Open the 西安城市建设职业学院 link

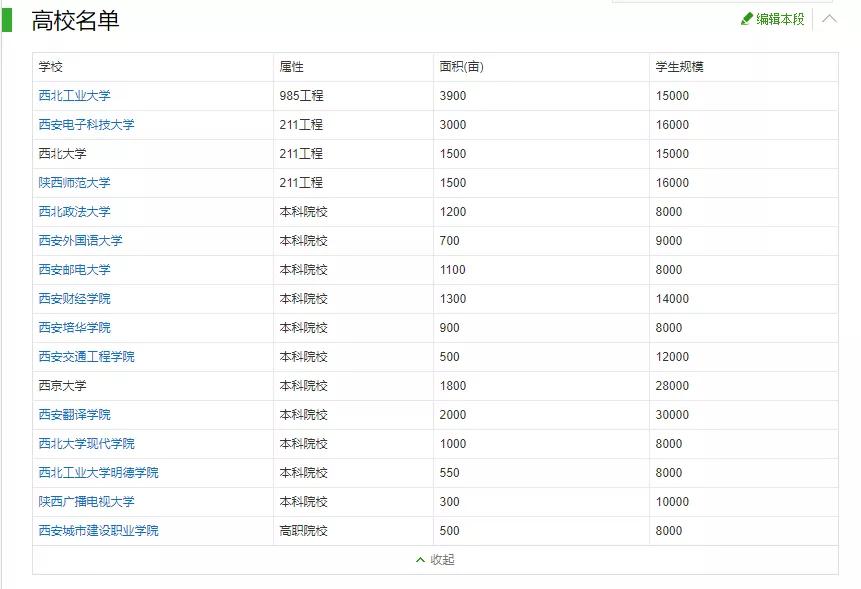coord(99,531)
